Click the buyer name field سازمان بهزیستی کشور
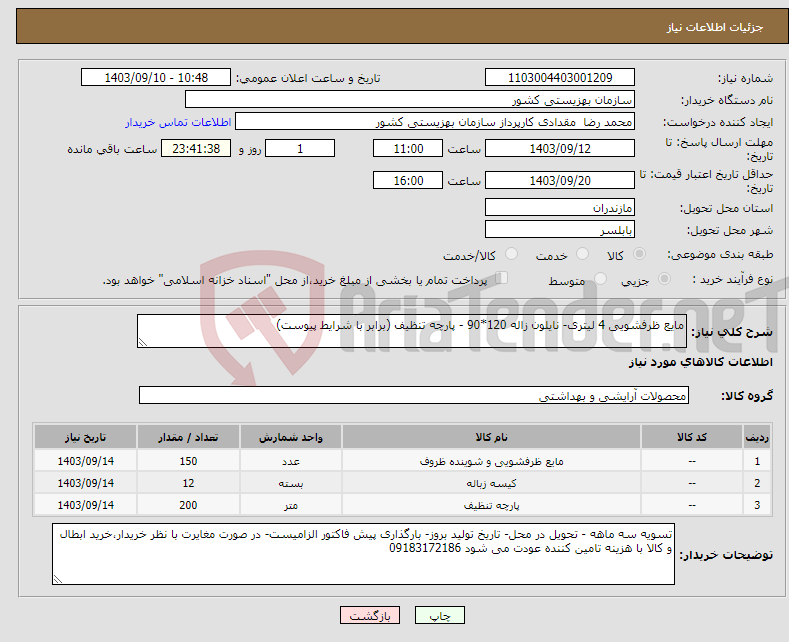 tap(410, 100)
